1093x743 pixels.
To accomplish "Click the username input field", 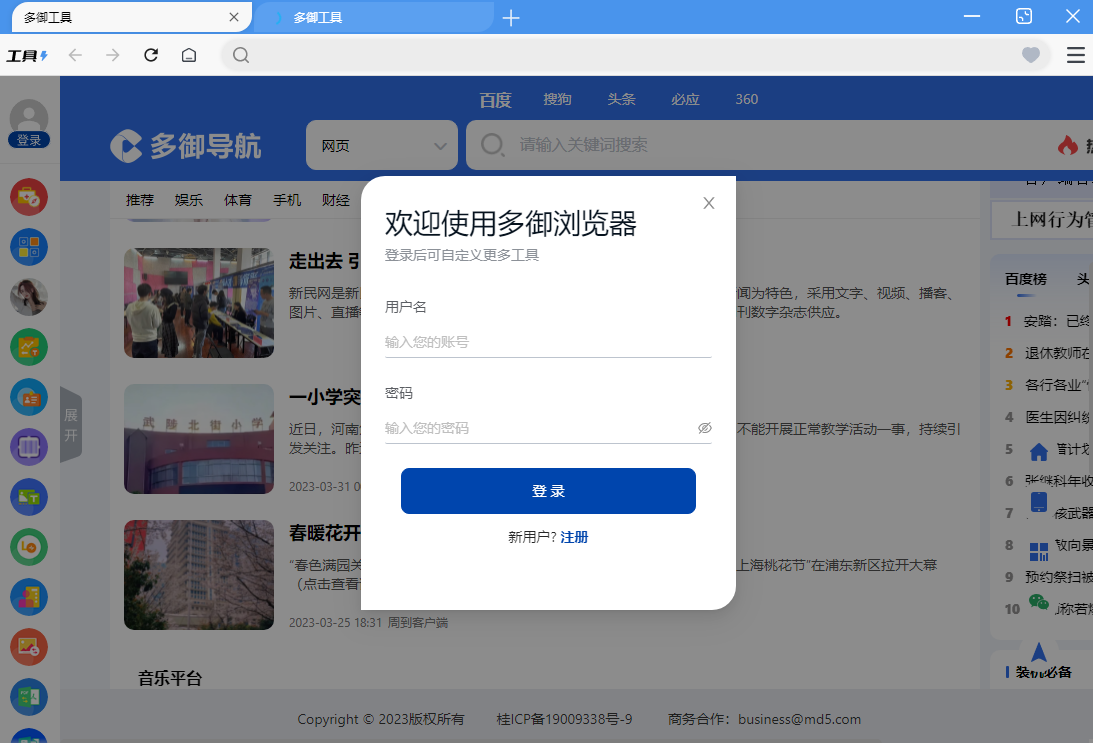I will click(548, 342).
